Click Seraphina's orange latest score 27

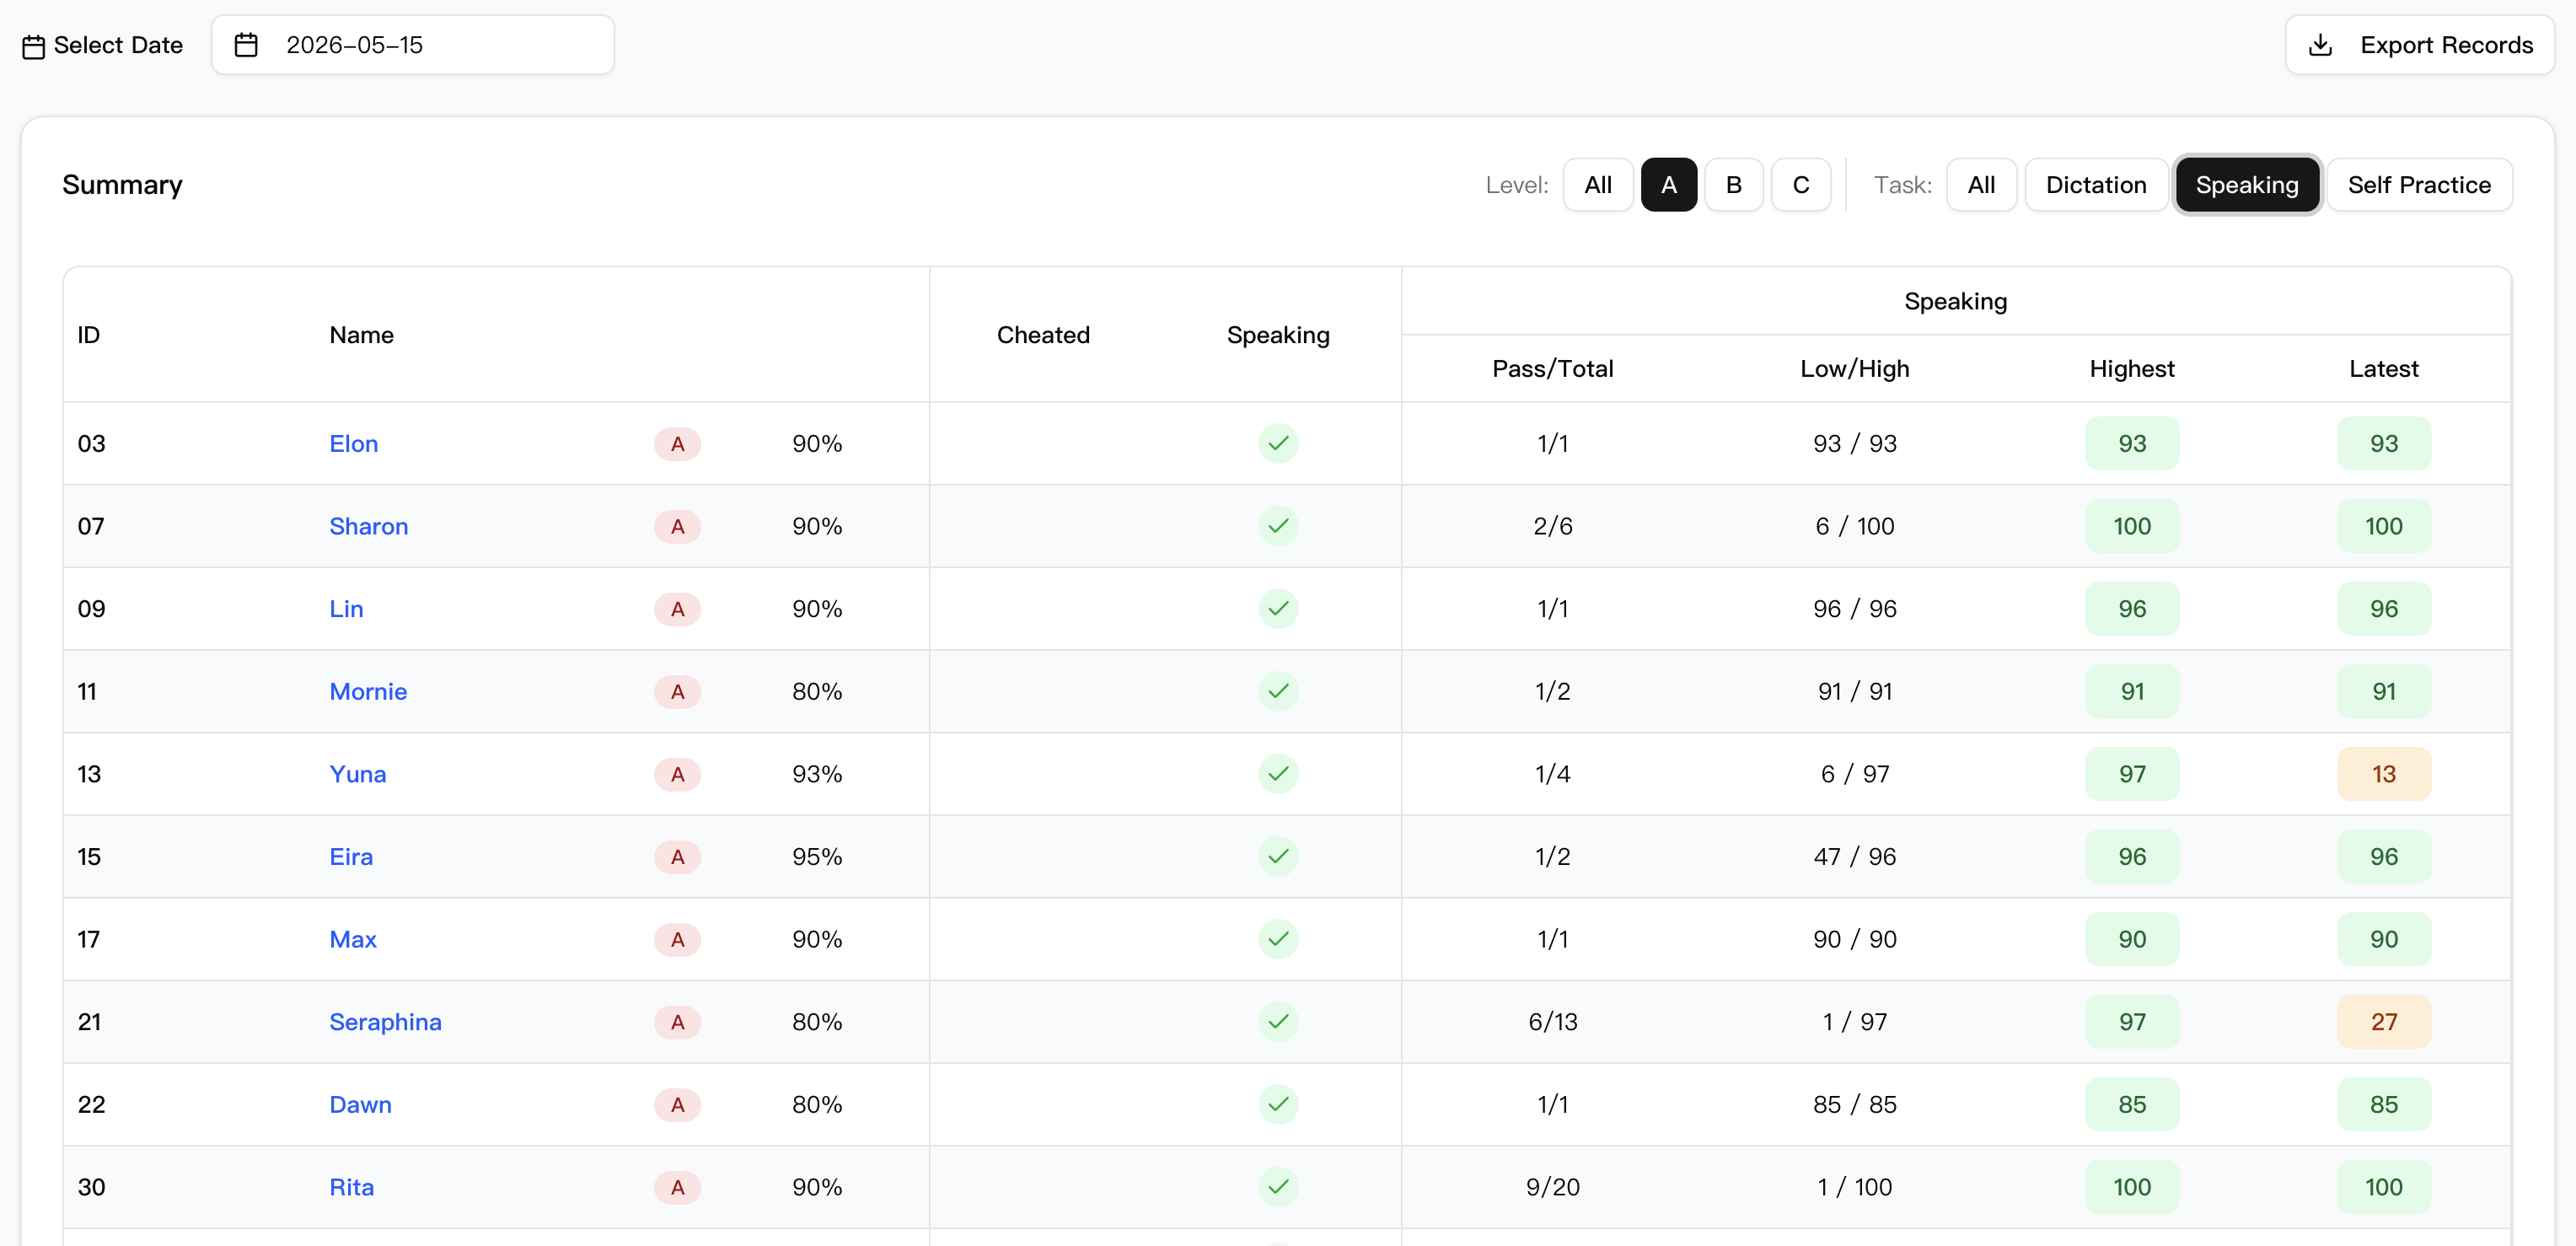tap(2383, 1021)
